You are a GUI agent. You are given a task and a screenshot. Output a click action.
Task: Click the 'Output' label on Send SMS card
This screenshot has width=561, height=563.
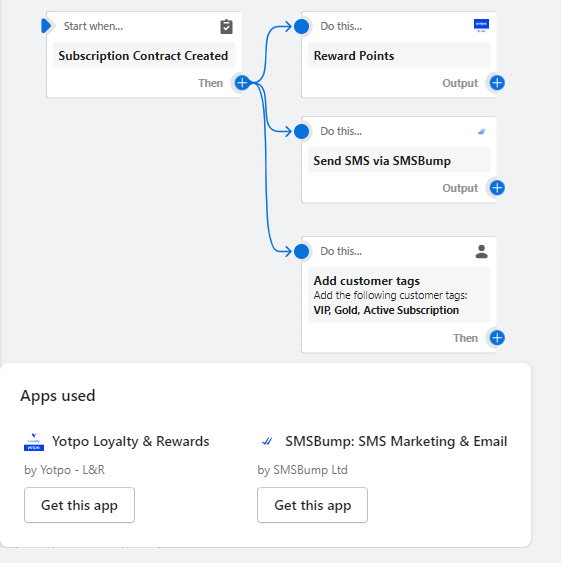(x=460, y=188)
